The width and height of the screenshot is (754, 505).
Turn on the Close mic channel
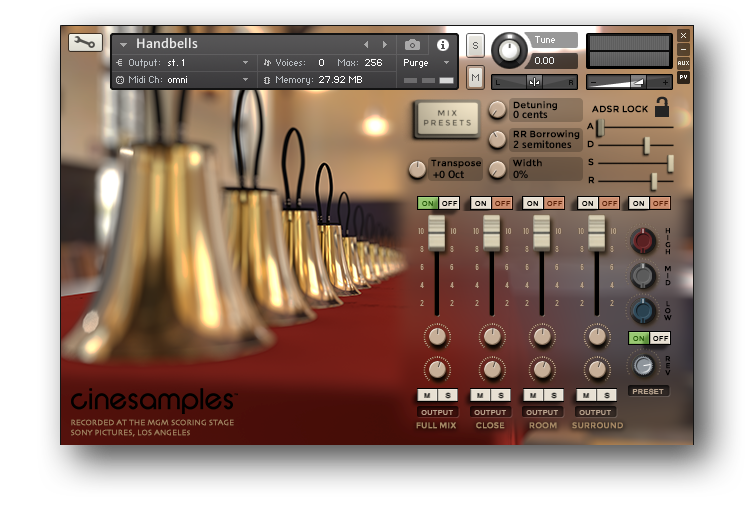pyautogui.click(x=480, y=203)
